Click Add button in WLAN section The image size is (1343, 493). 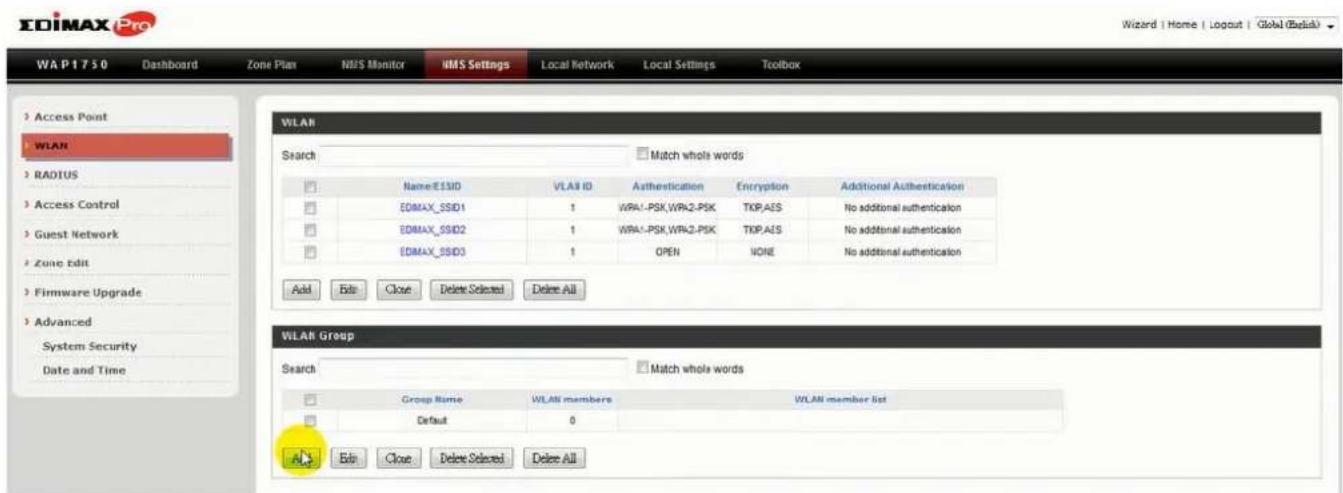[x=302, y=290]
